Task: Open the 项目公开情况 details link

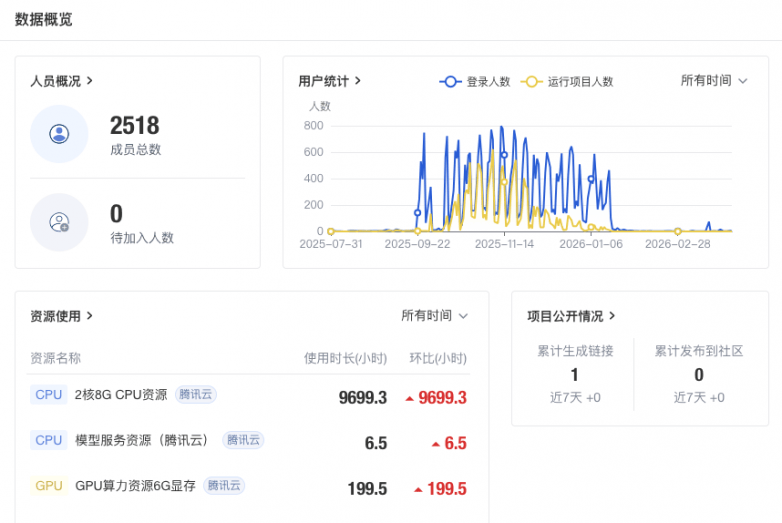Action: 572,316
